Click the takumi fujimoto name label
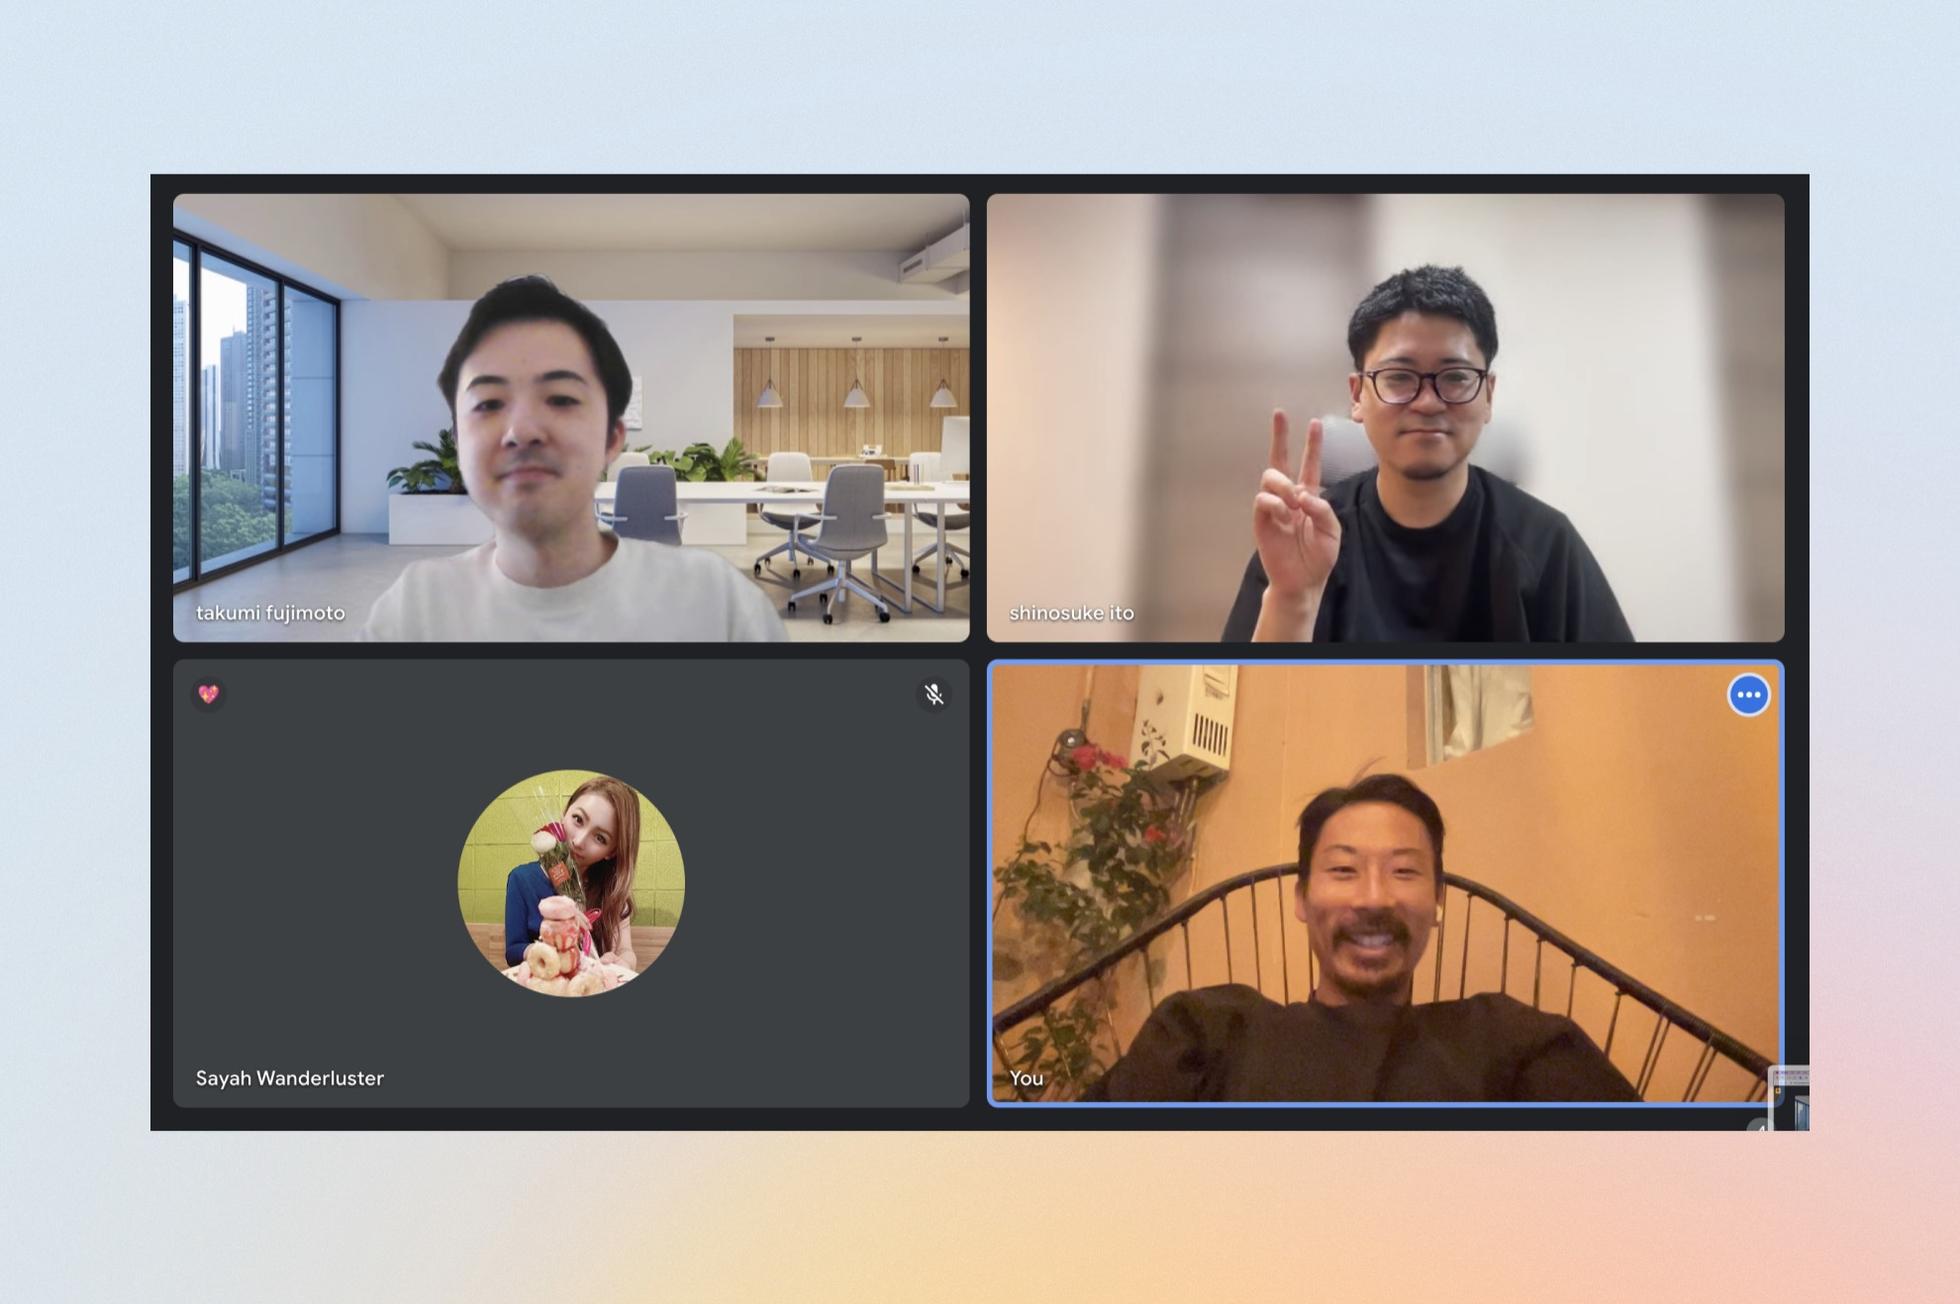The height and width of the screenshot is (1304, 1960). [x=270, y=613]
